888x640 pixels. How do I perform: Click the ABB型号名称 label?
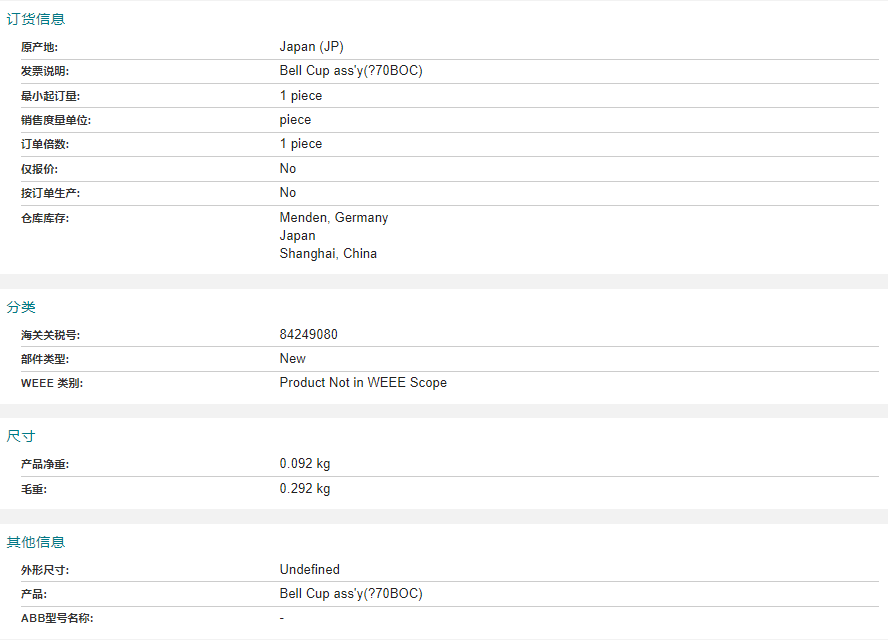click(x=57, y=618)
